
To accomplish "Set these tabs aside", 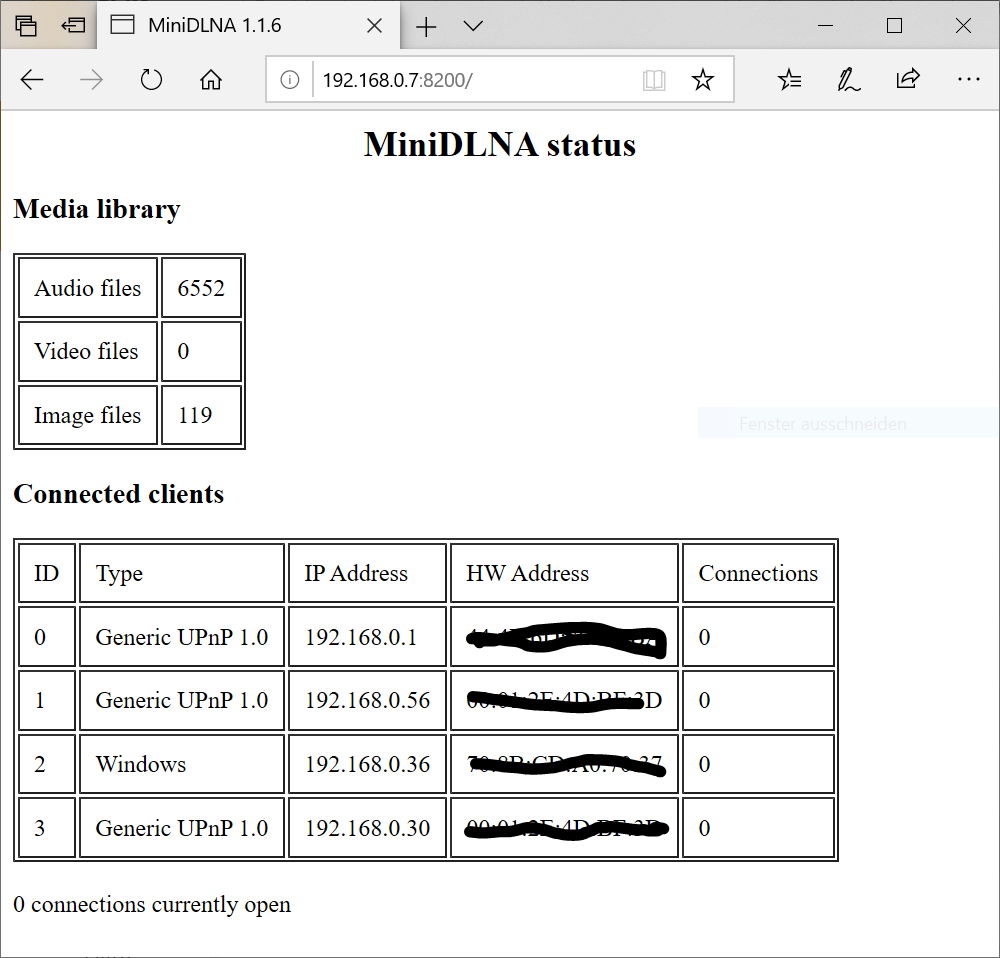I will click(x=73, y=26).
